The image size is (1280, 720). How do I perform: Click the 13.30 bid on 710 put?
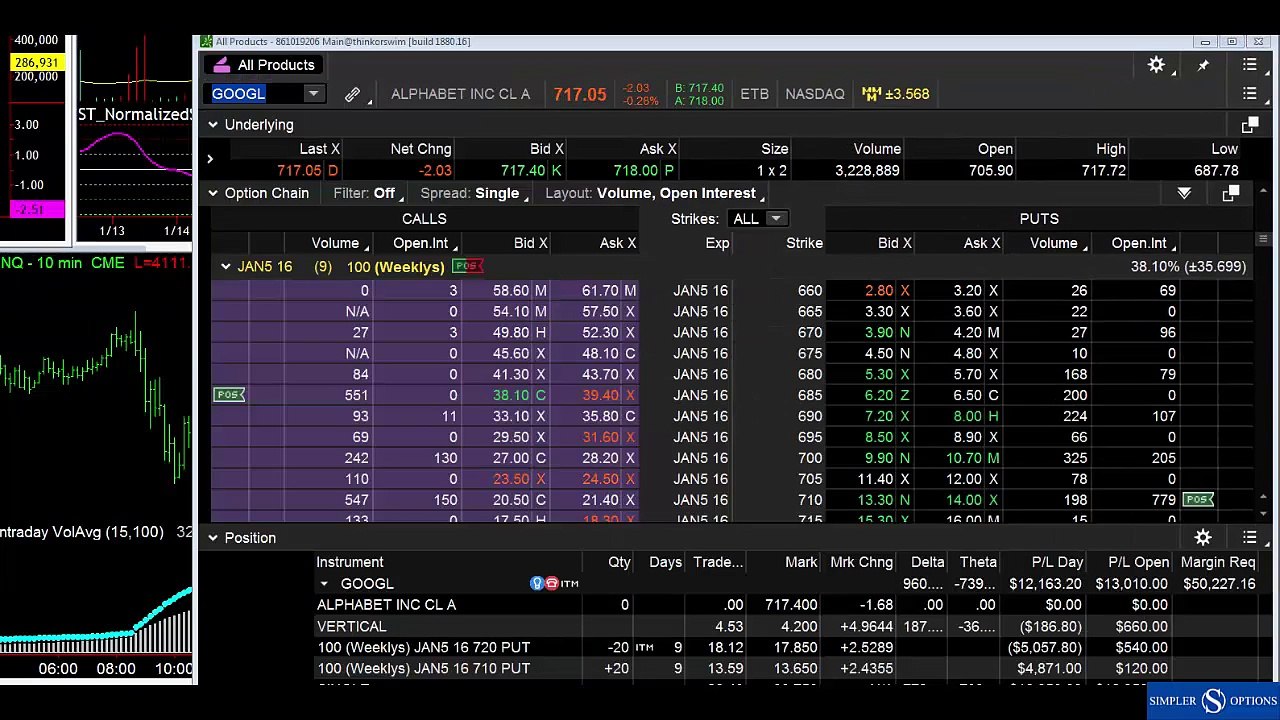coord(875,500)
